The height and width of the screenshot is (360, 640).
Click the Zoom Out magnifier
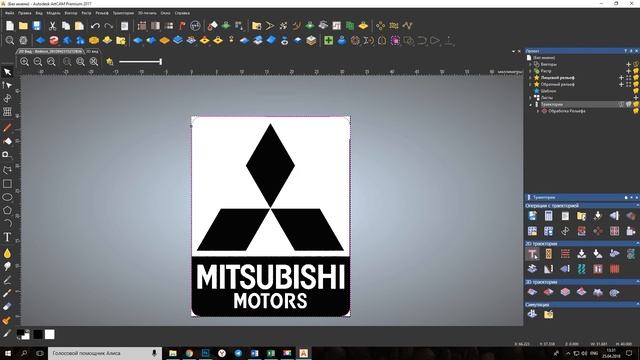click(x=38, y=62)
